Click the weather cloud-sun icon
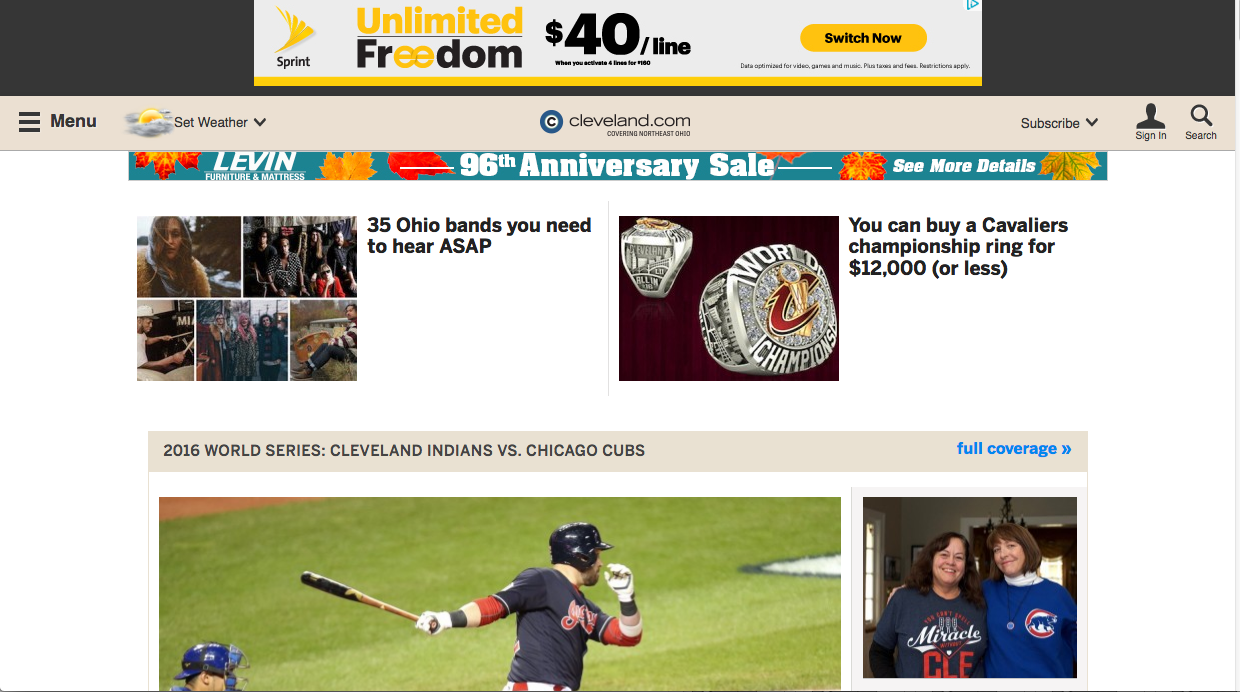This screenshot has height=692, width=1240. pyautogui.click(x=148, y=122)
